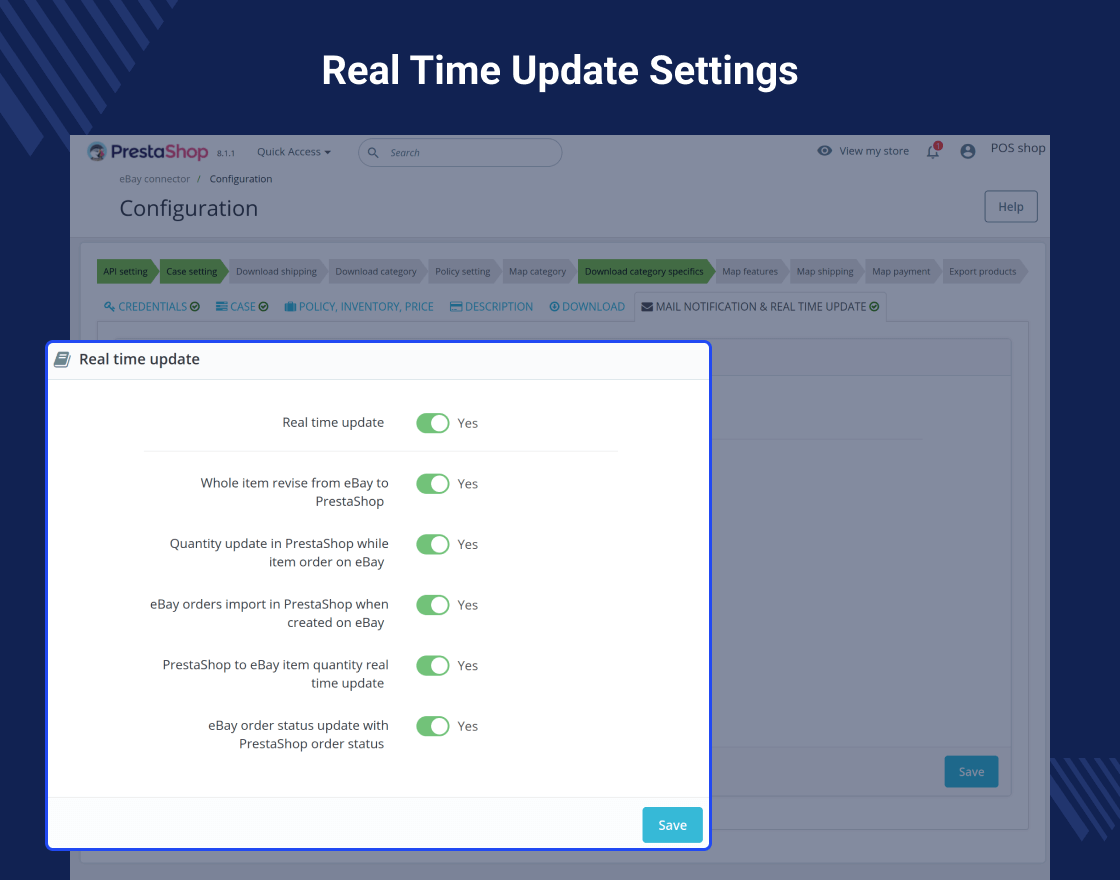This screenshot has width=1120, height=880.
Task: Click the Real time update book icon
Action: 62,359
